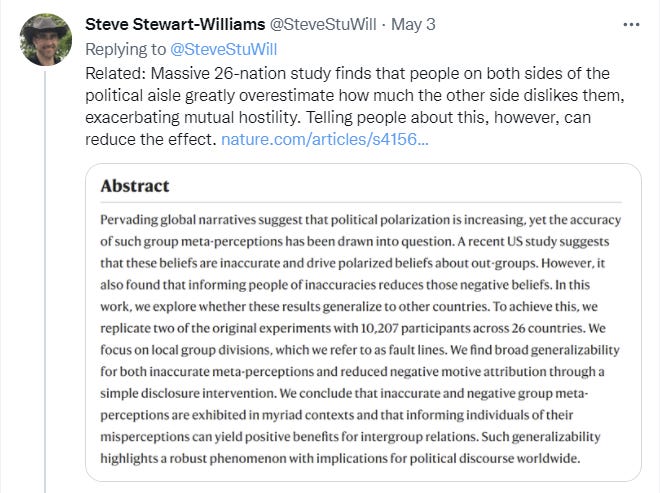Open the three-dot more options menu
The image size is (660, 493).
click(631, 24)
